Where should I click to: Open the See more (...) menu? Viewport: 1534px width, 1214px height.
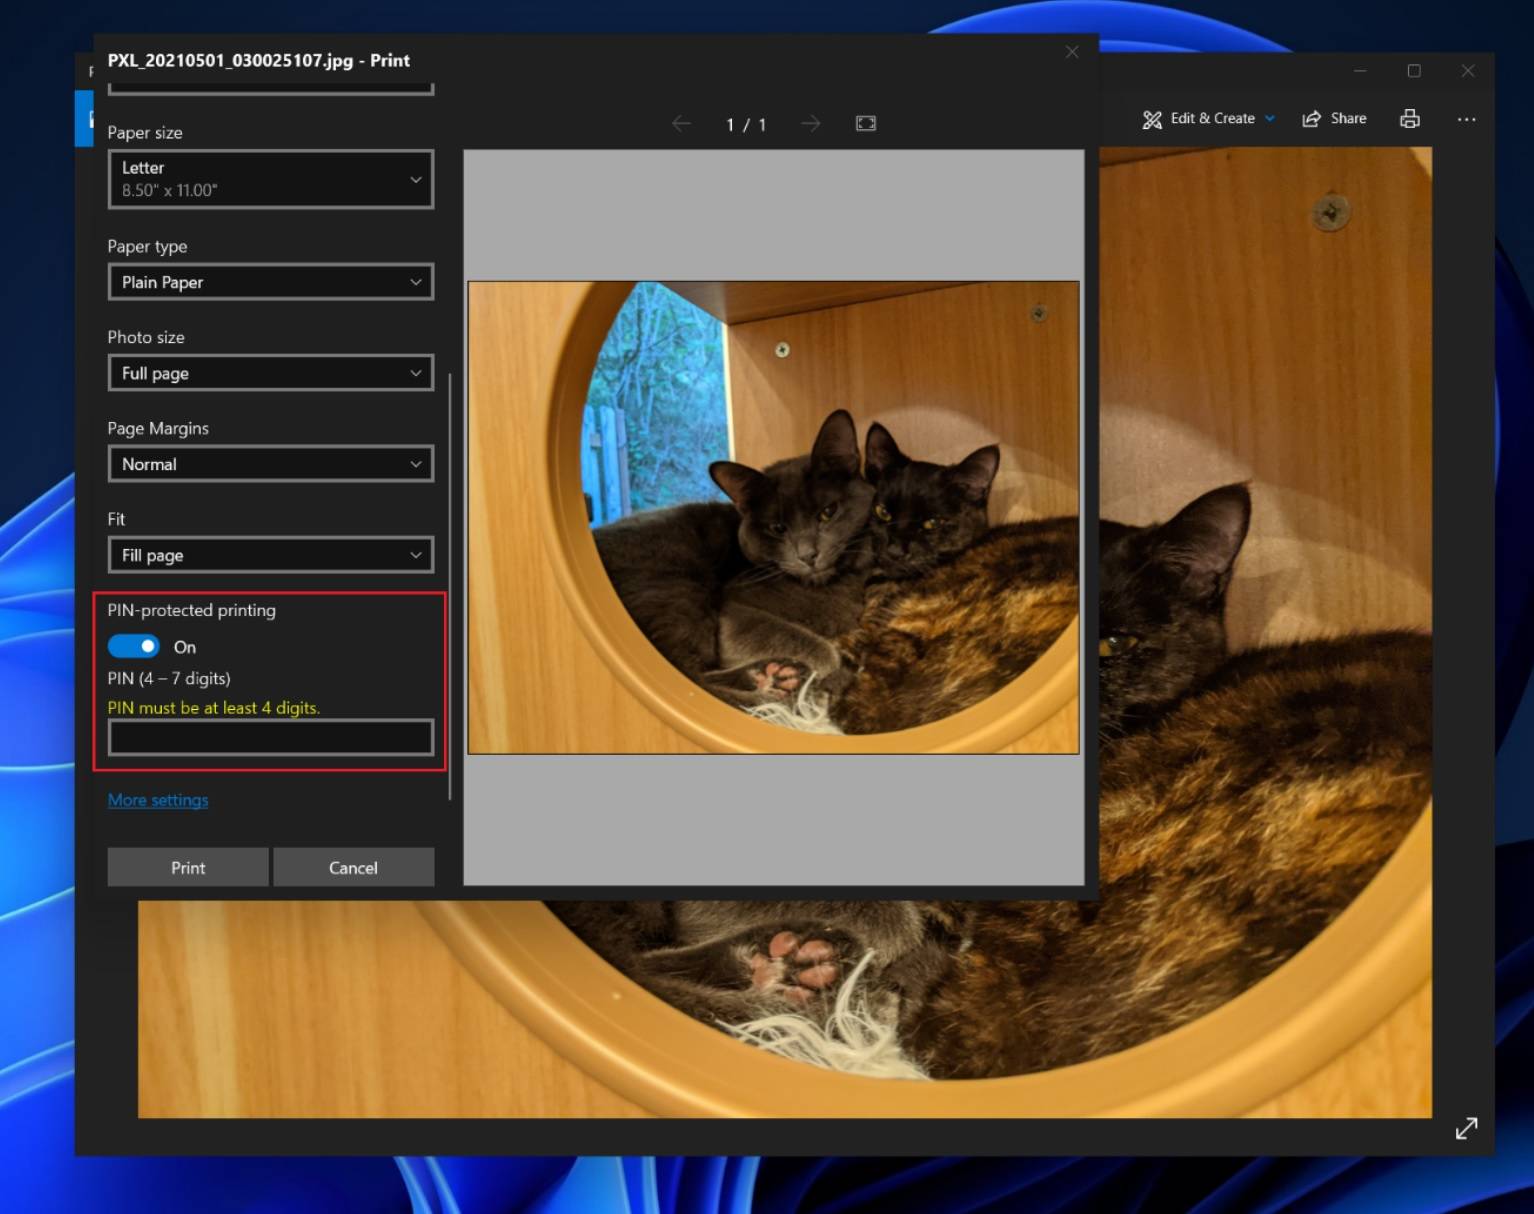click(1467, 119)
